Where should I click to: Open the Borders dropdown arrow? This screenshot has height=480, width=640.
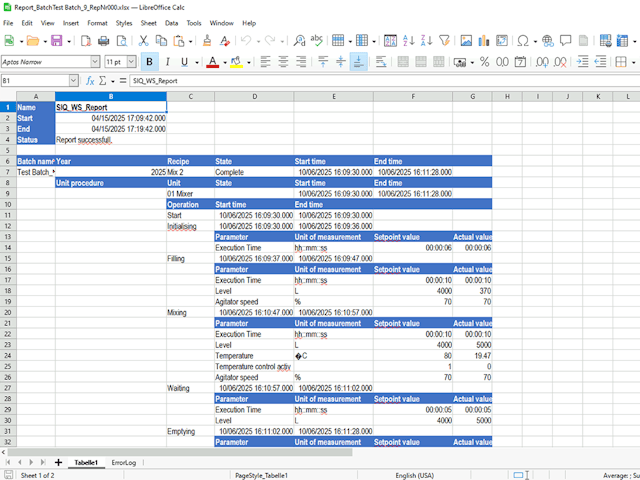[633, 62]
